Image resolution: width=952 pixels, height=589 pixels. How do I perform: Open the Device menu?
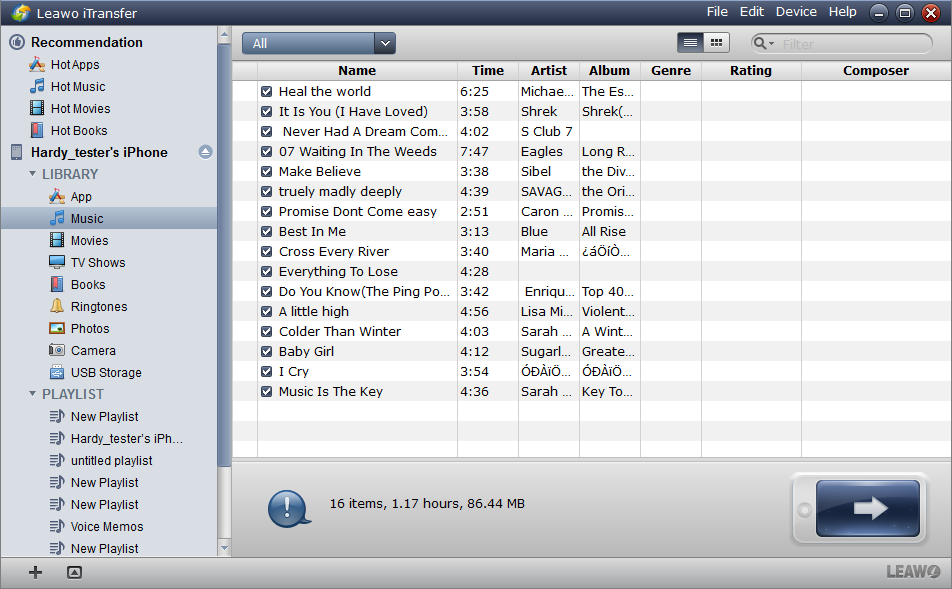tap(796, 12)
